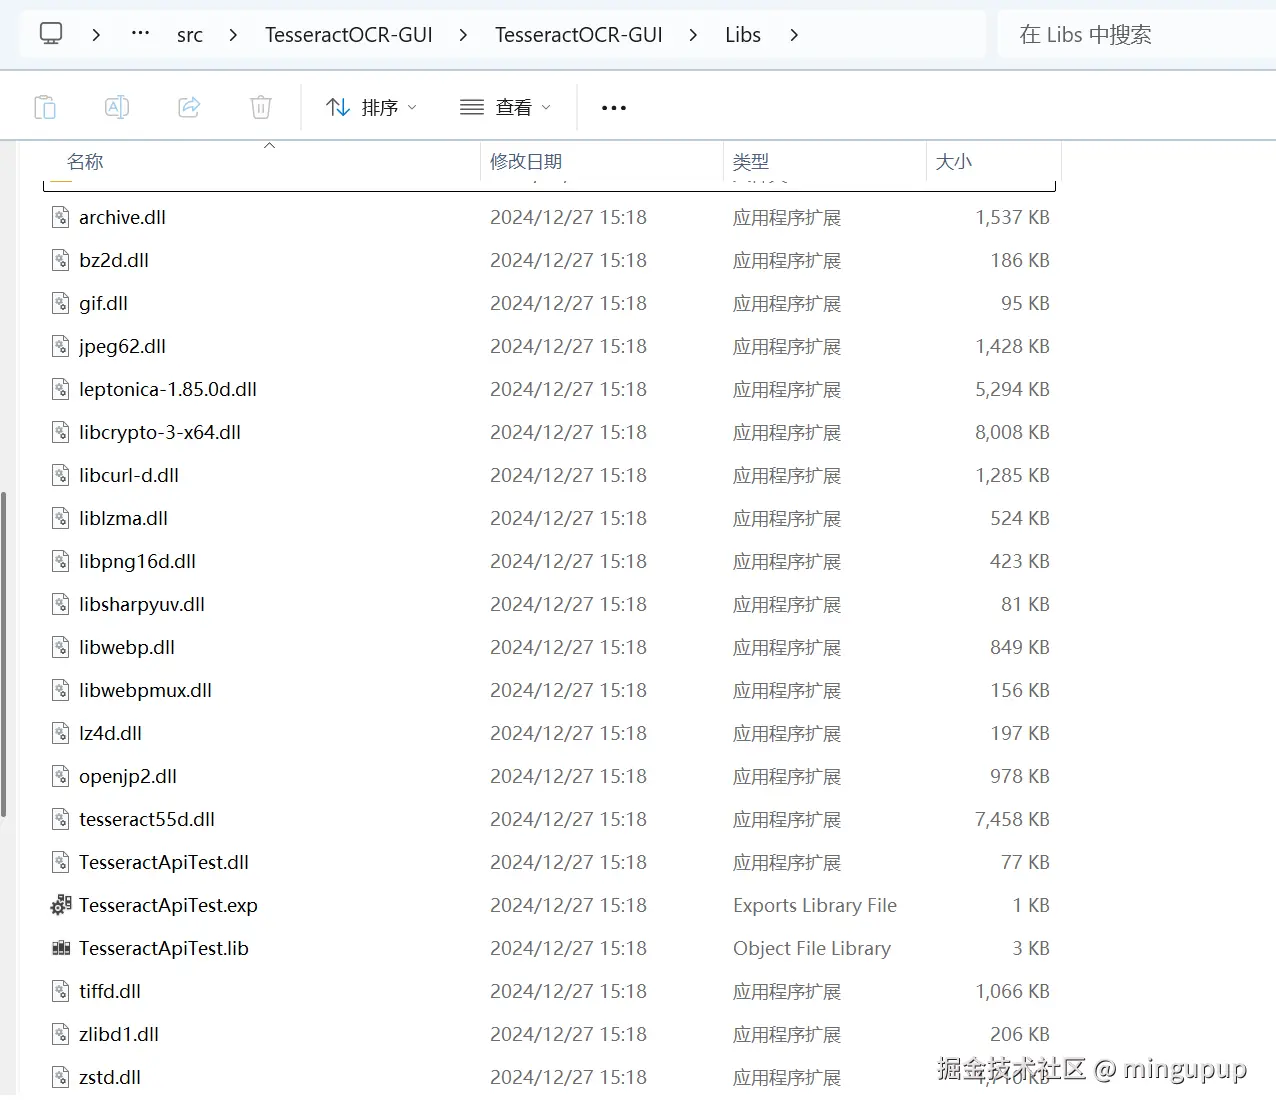Expand chevron after first TesseractOCR-GUI breadcrumb
The height and width of the screenshot is (1113, 1276).
463,34
